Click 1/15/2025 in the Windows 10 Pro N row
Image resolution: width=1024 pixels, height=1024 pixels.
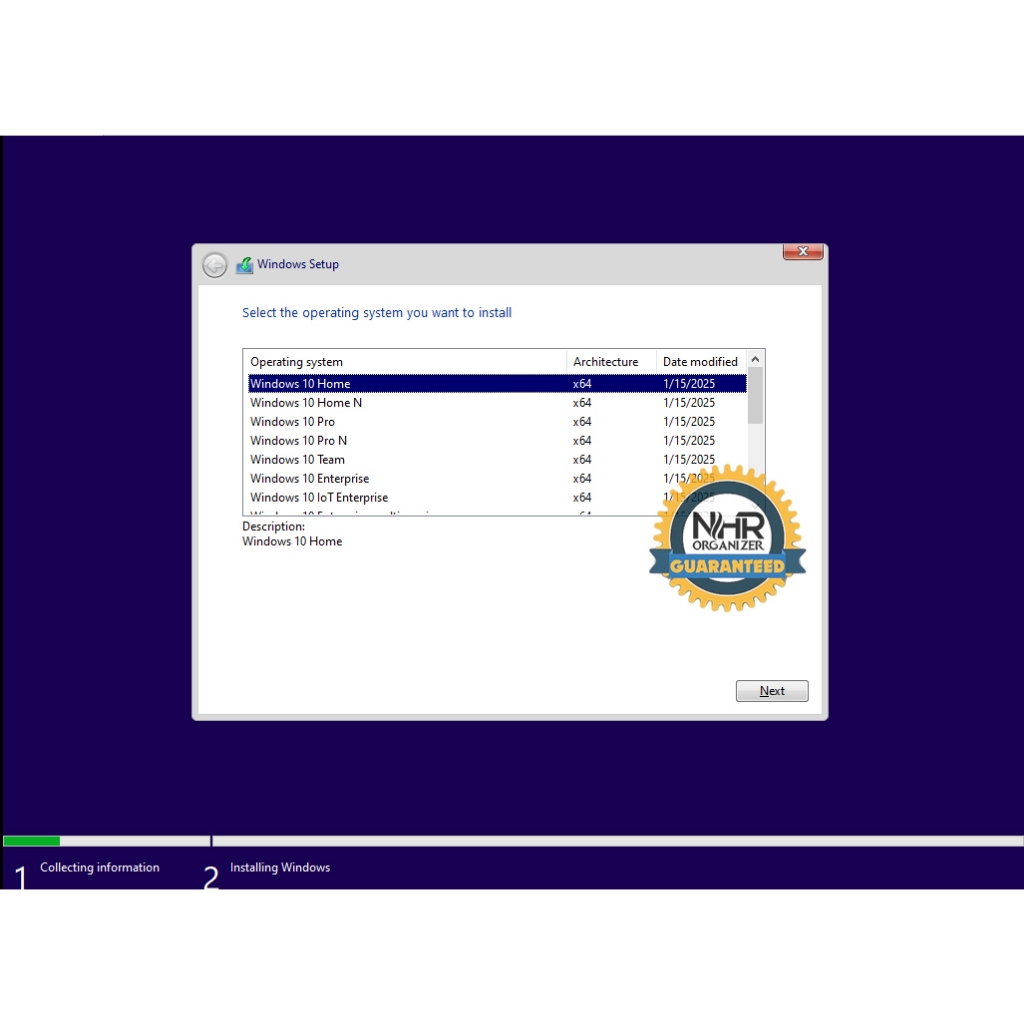point(689,440)
